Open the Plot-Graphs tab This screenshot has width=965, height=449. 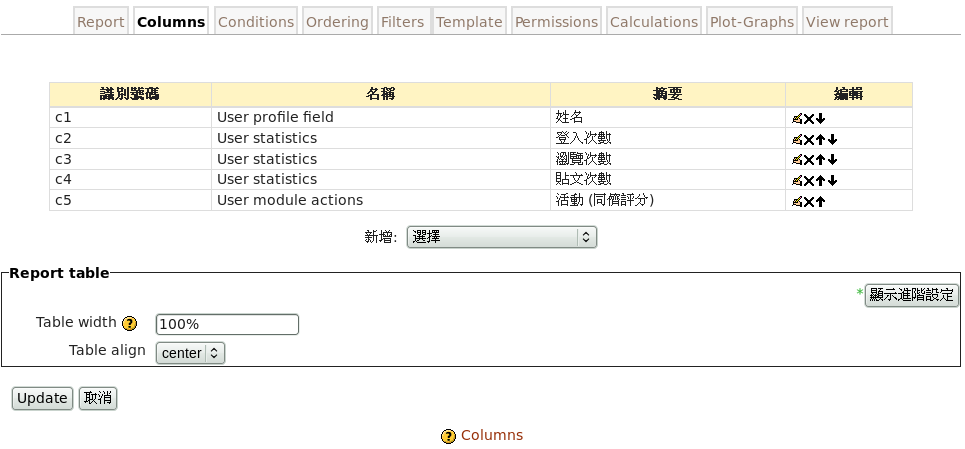click(x=751, y=22)
